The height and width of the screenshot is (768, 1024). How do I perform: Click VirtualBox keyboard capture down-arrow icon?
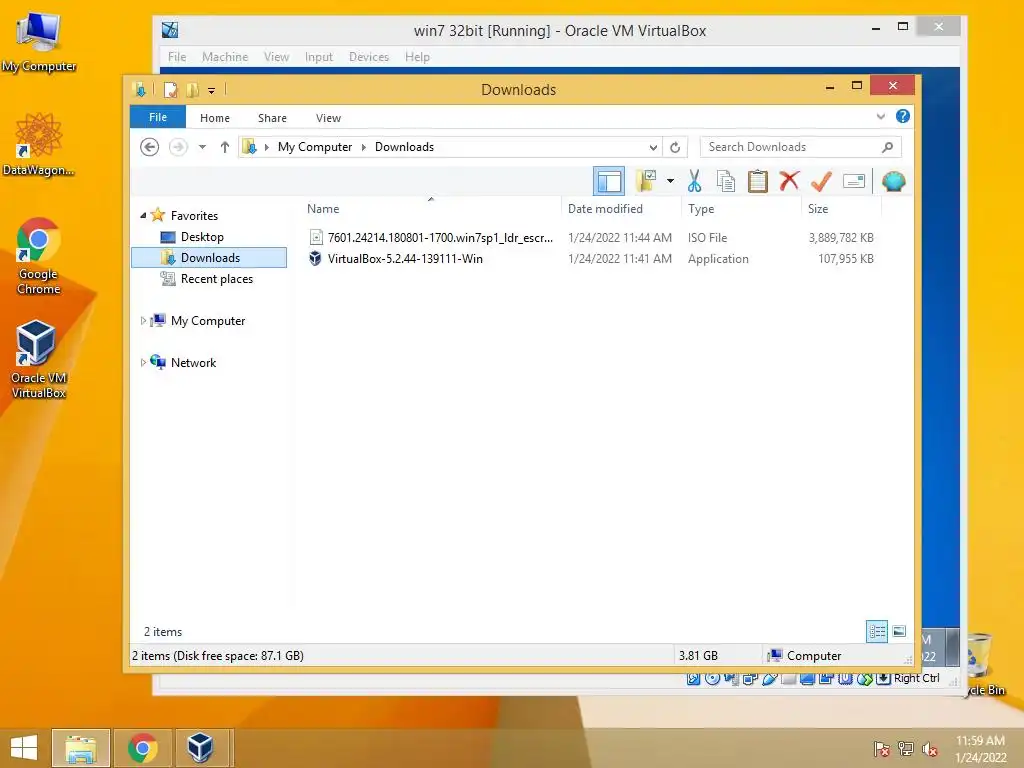[883, 679]
